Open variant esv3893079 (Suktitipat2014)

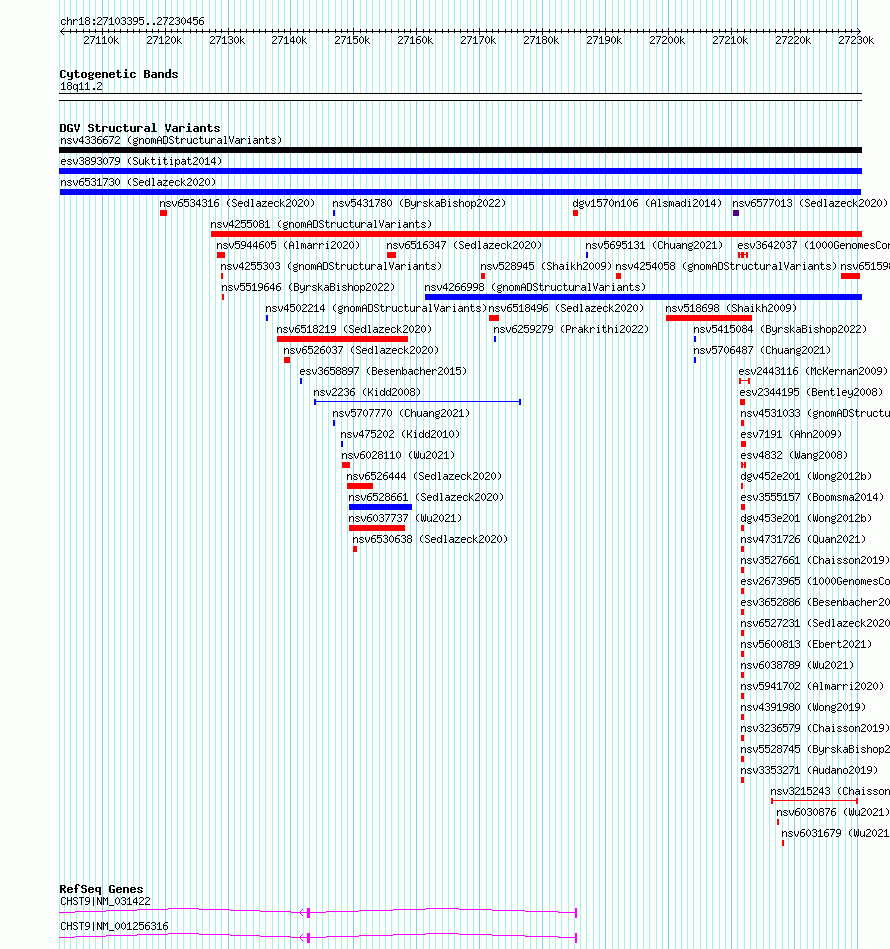pyautogui.click(x=141, y=161)
